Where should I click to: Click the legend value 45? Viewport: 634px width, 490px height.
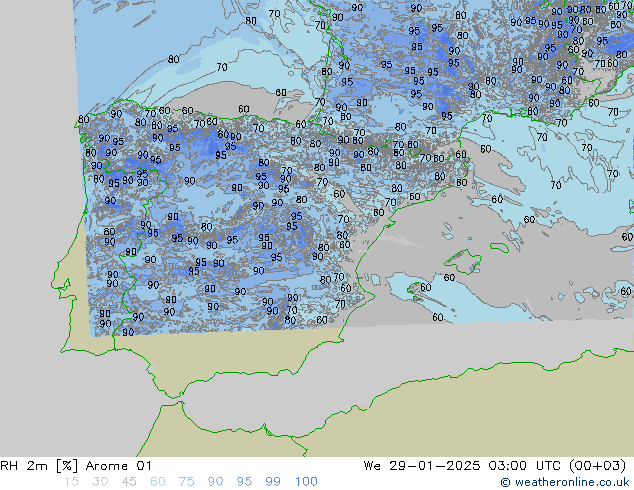click(x=129, y=482)
